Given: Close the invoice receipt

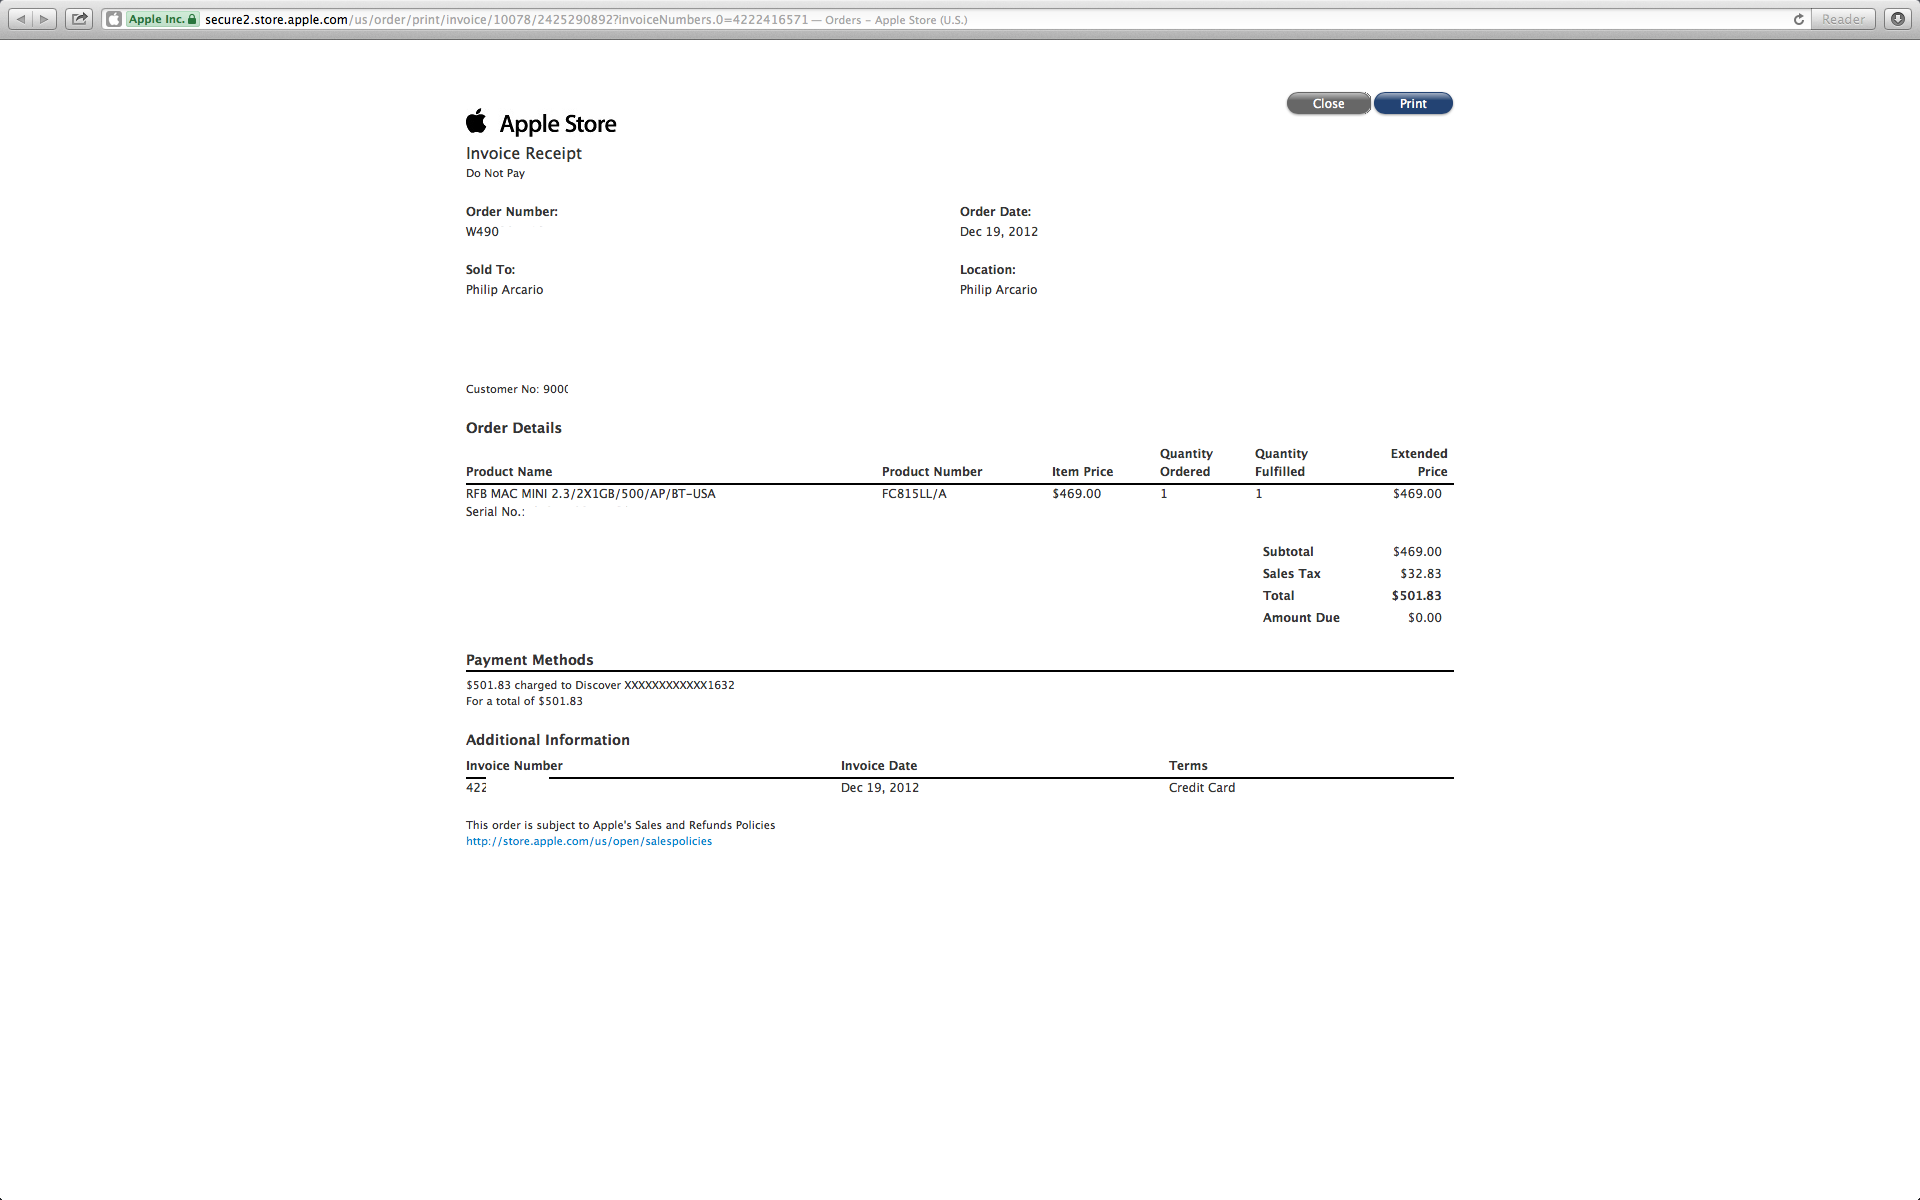Looking at the screenshot, I should 1328,104.
